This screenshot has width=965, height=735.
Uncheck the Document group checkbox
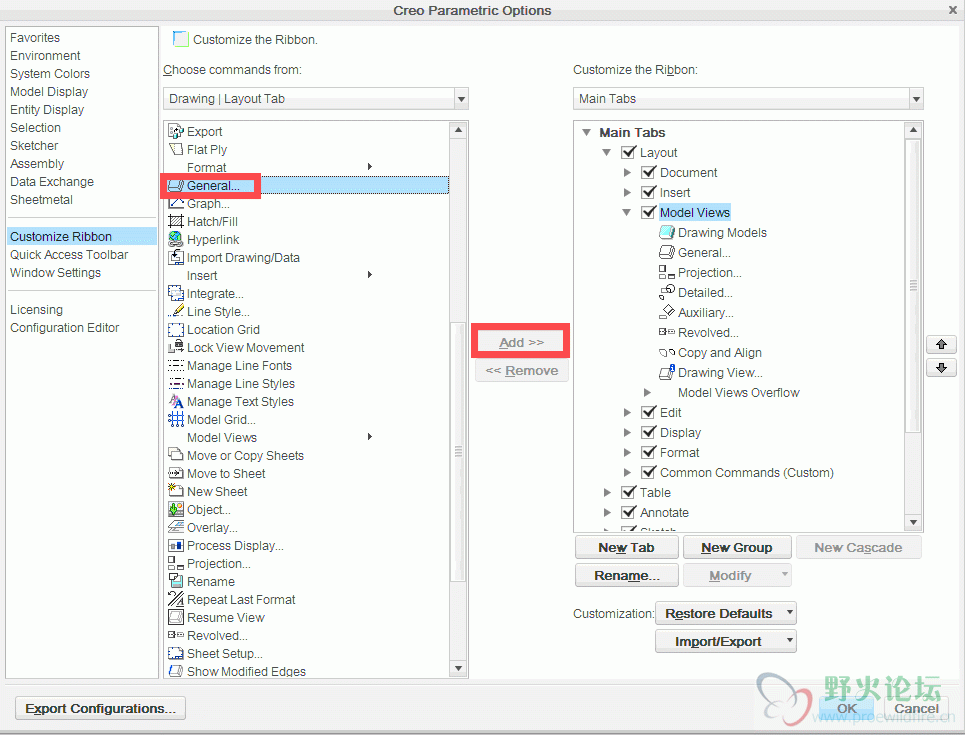[x=648, y=172]
